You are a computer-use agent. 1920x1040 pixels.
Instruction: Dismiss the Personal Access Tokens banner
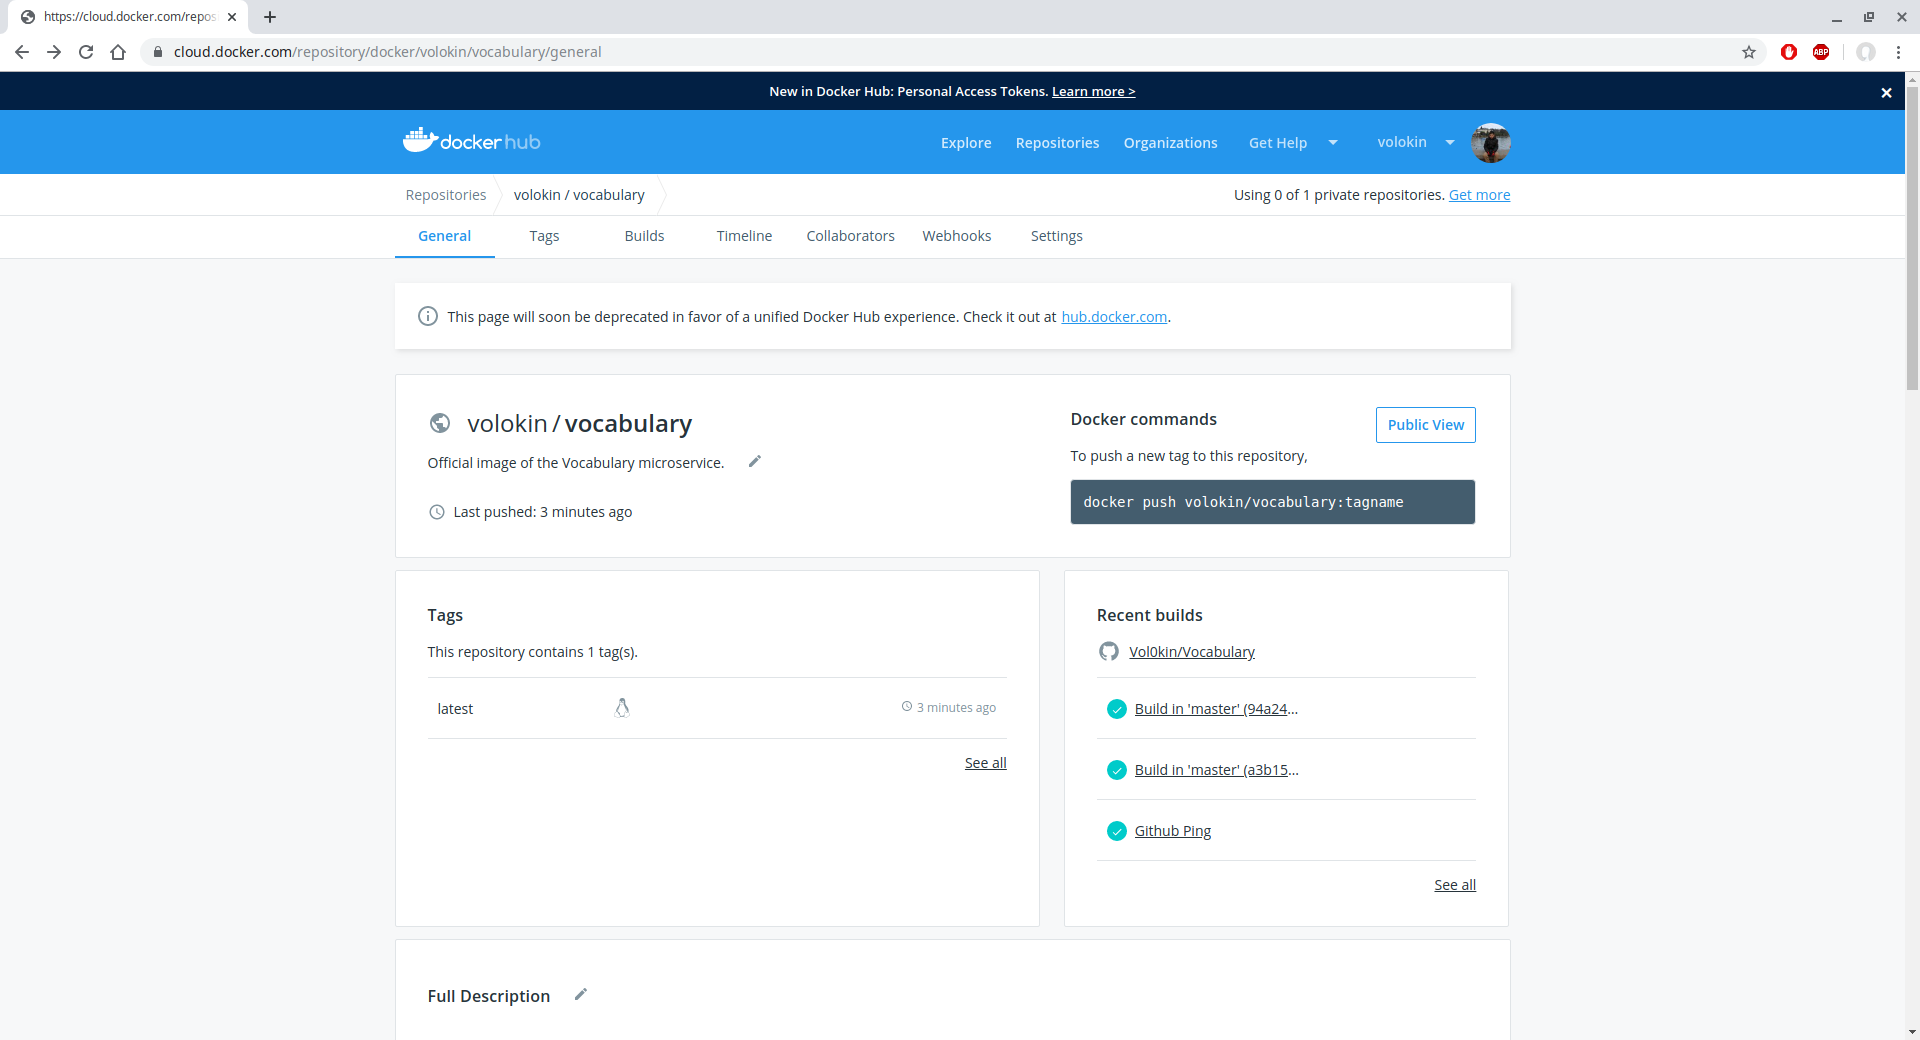(1886, 92)
